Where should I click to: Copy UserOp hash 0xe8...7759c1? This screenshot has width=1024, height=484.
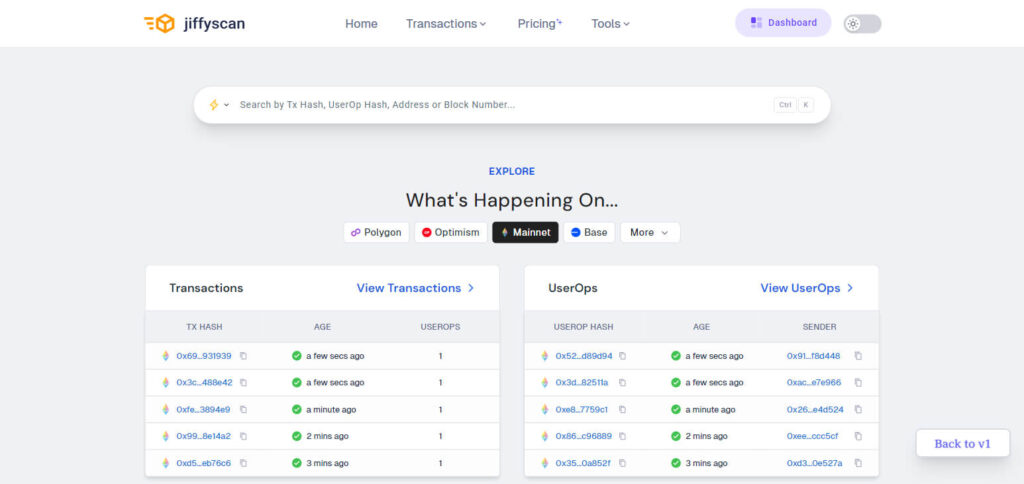622,410
